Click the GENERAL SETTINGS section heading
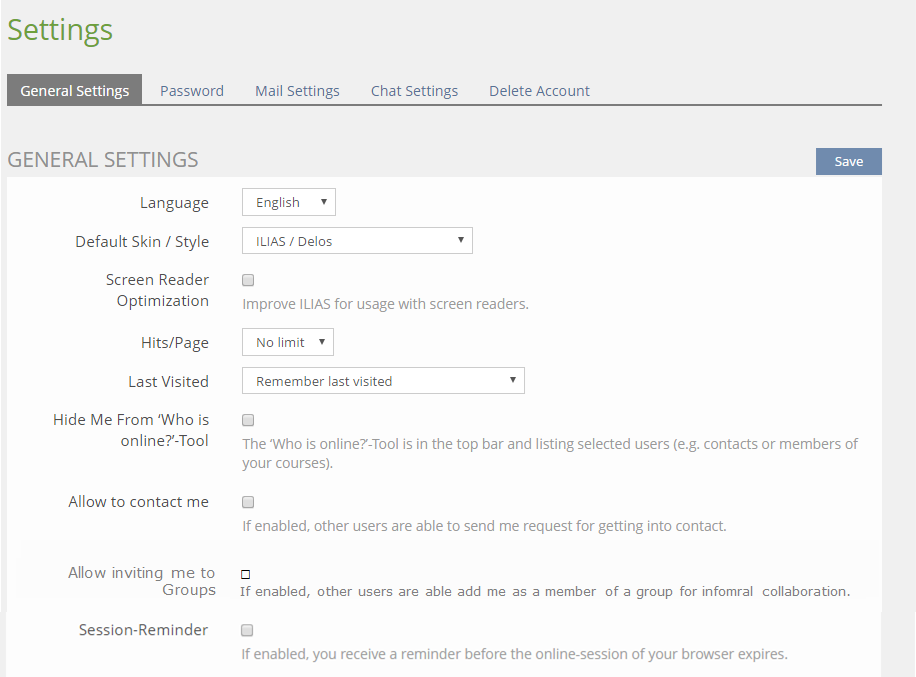916x677 pixels. (103, 160)
